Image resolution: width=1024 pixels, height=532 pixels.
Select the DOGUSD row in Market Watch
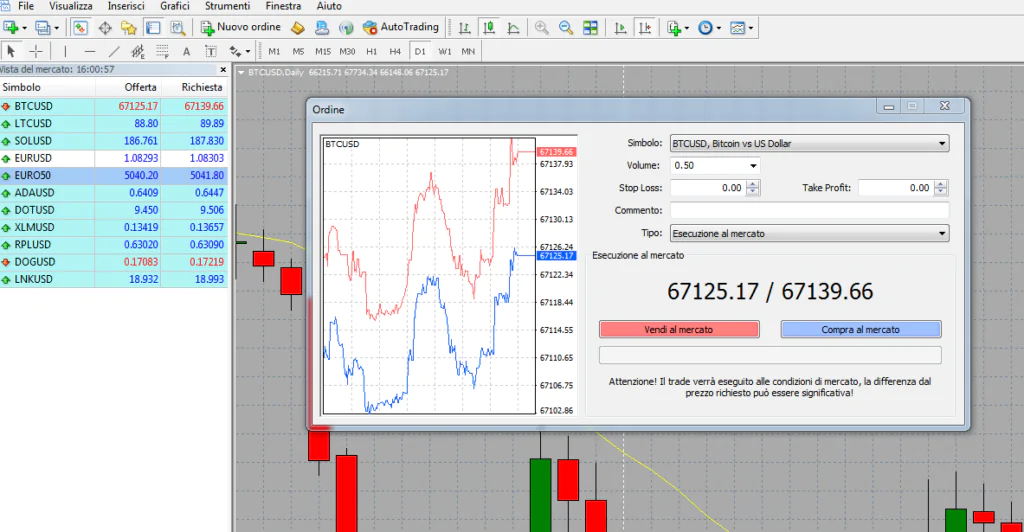coord(114,262)
